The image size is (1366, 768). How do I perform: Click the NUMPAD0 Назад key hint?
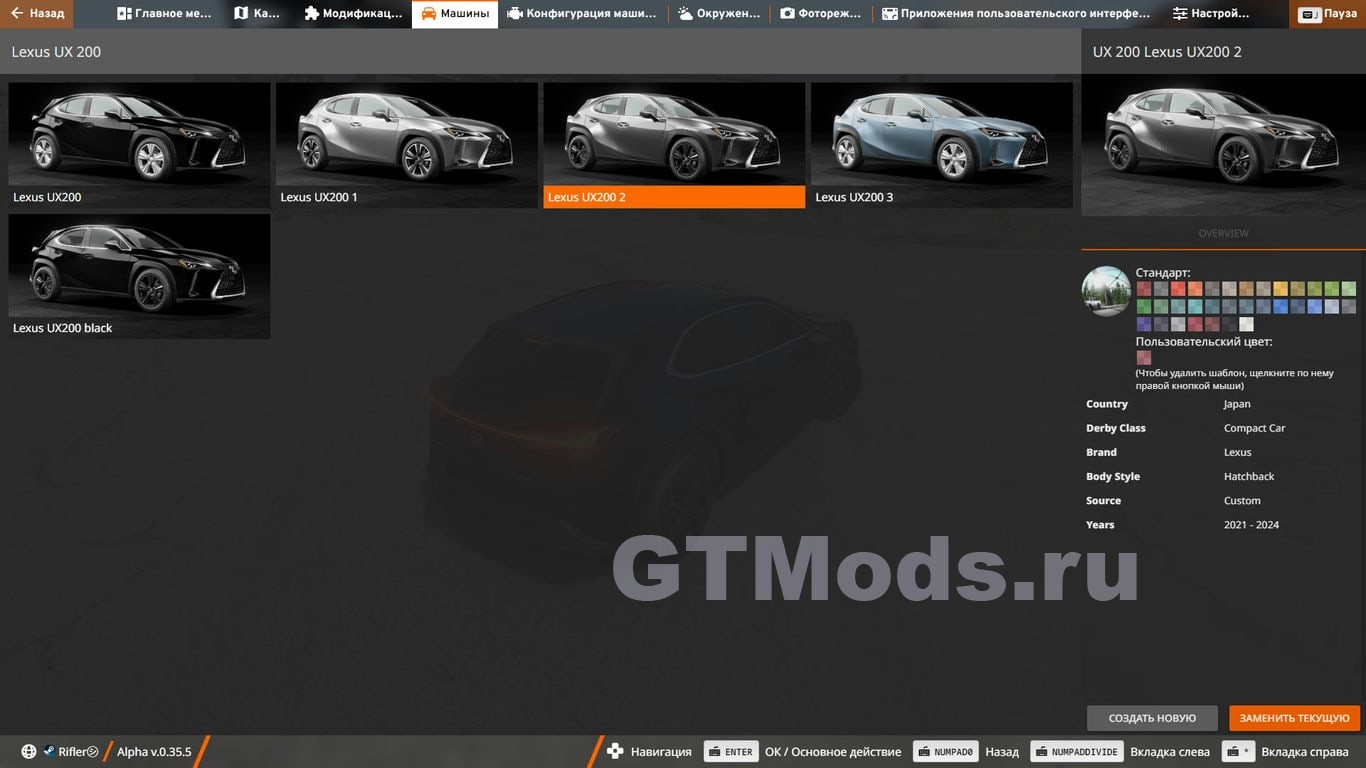pos(945,752)
